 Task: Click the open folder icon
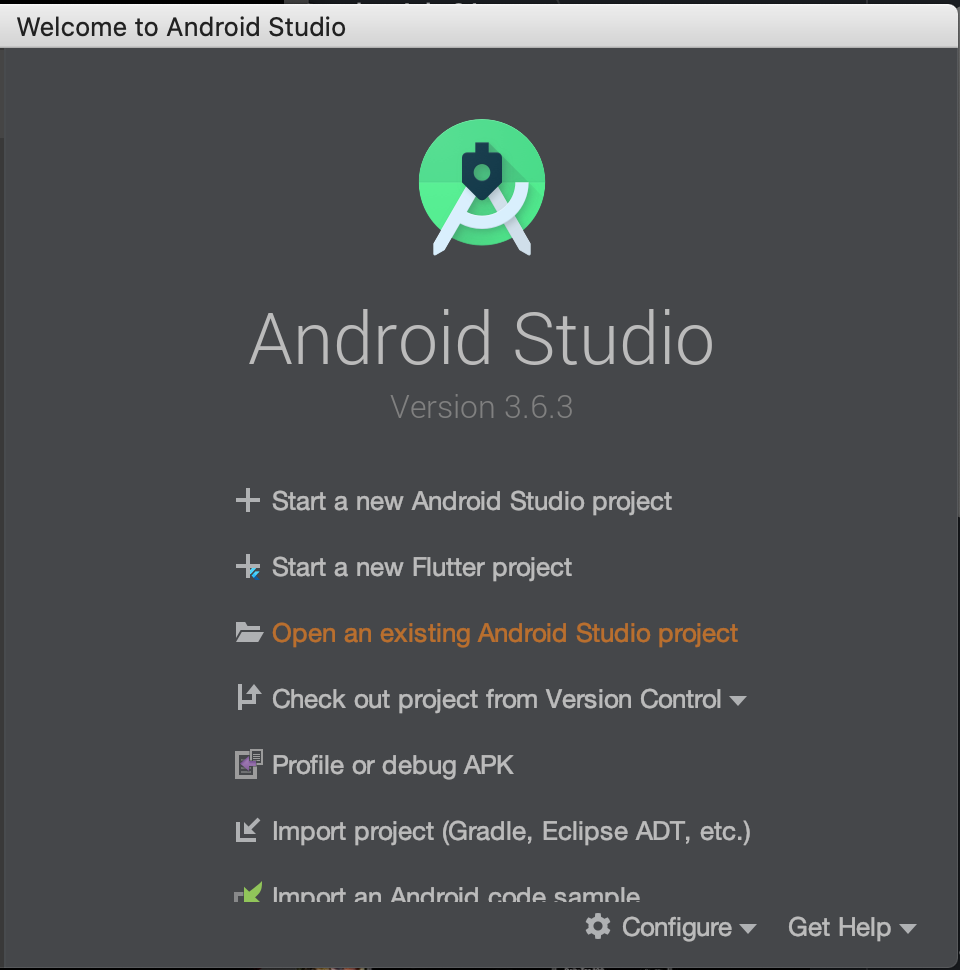(x=249, y=633)
